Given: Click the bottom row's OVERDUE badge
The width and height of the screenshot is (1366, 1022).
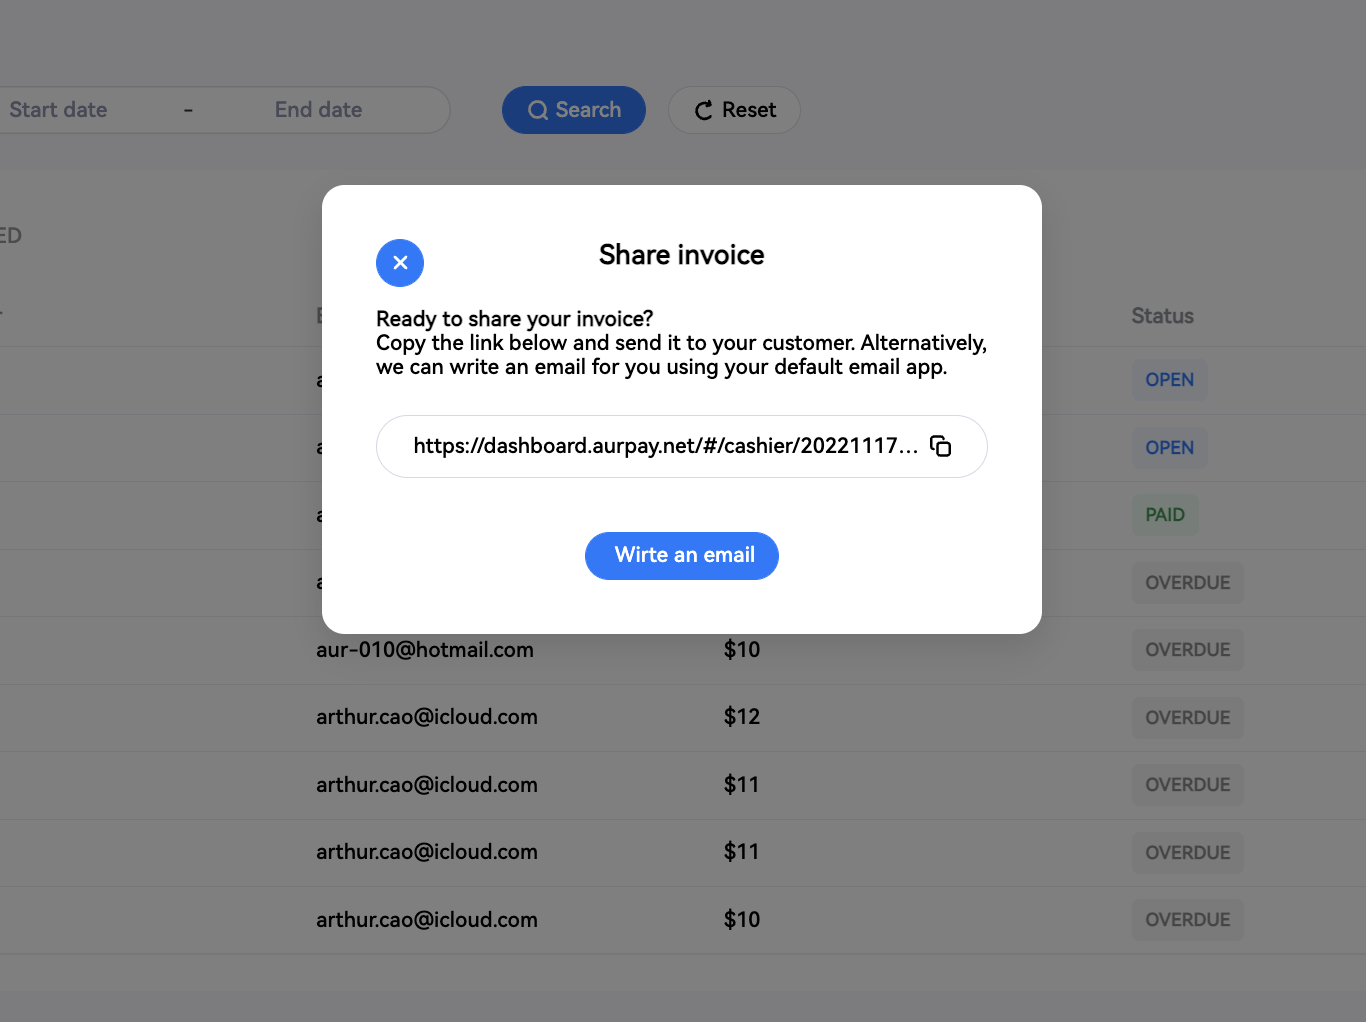Looking at the screenshot, I should [x=1187, y=920].
